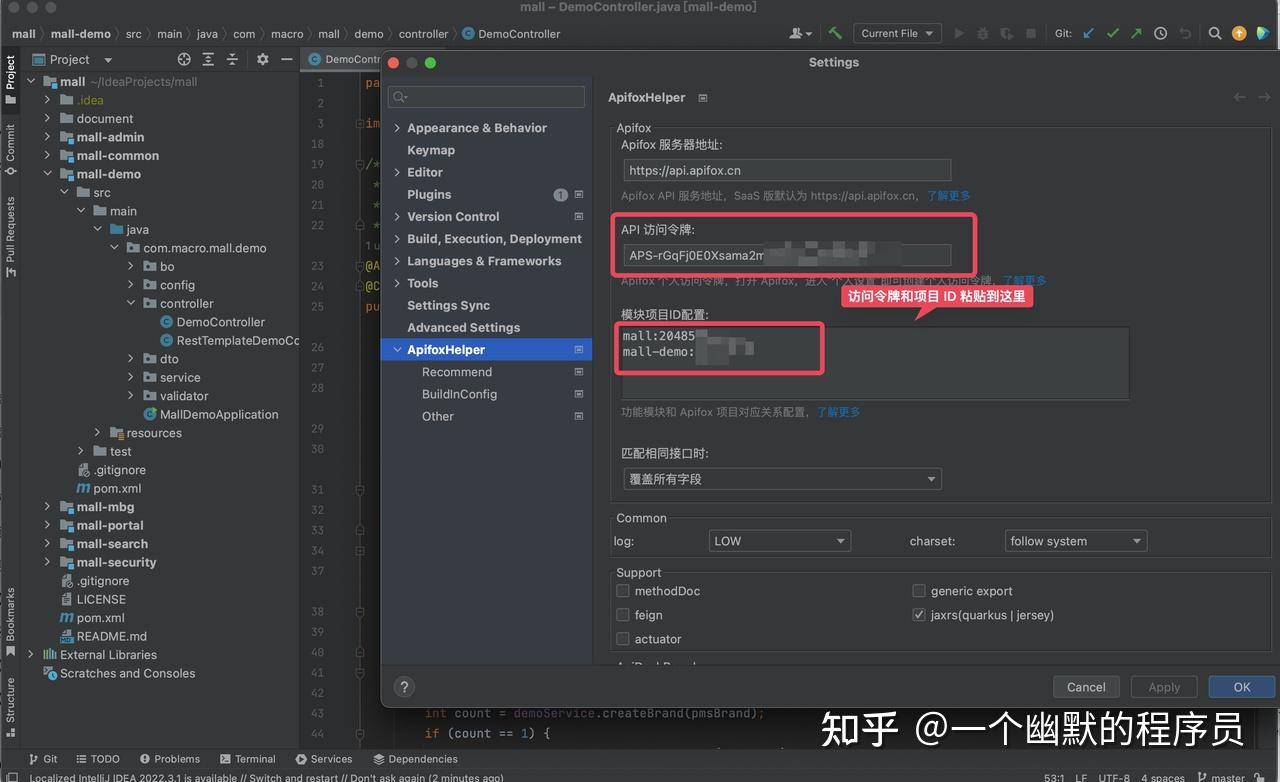Expand mall-admin module in project tree

(47, 137)
